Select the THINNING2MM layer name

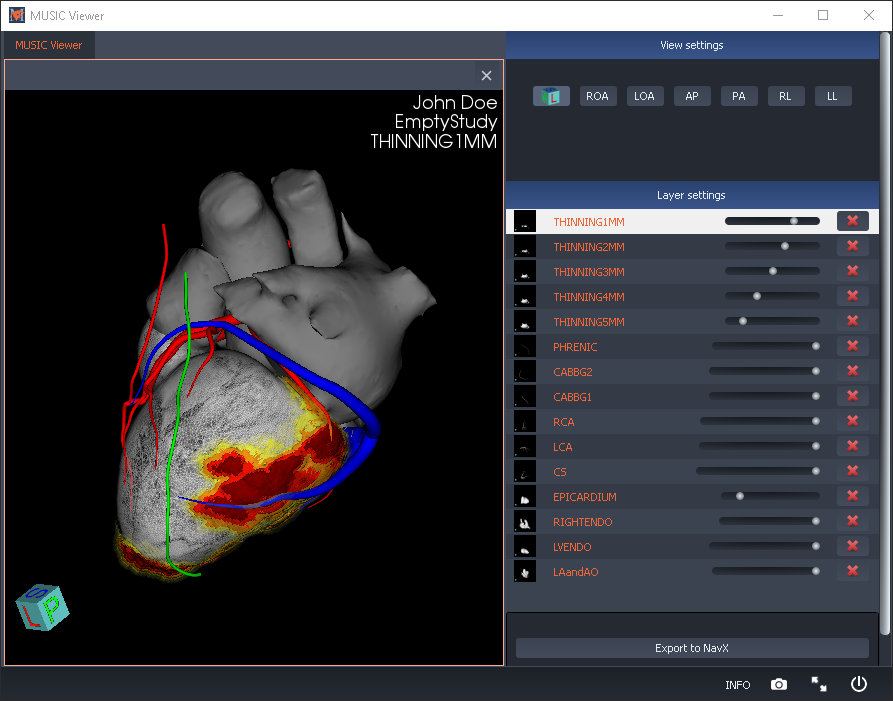[x=589, y=247]
